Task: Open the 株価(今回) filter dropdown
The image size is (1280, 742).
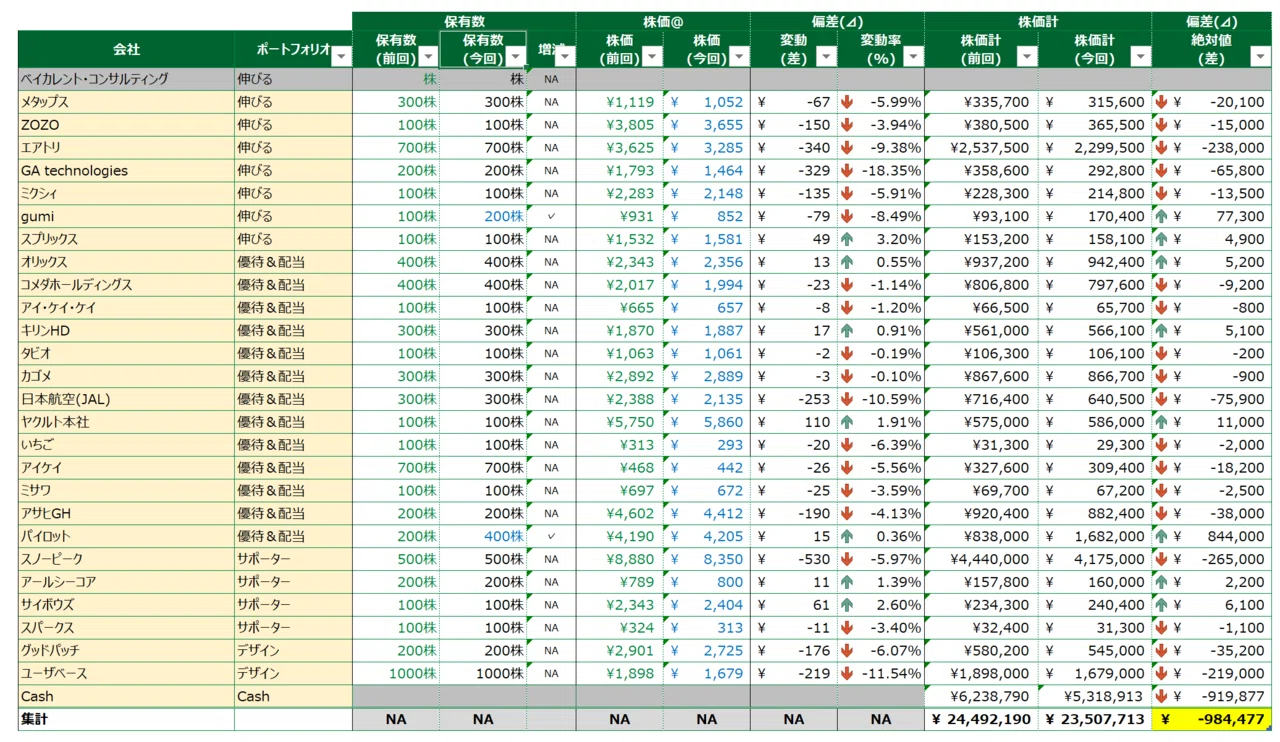Action: click(x=739, y=57)
